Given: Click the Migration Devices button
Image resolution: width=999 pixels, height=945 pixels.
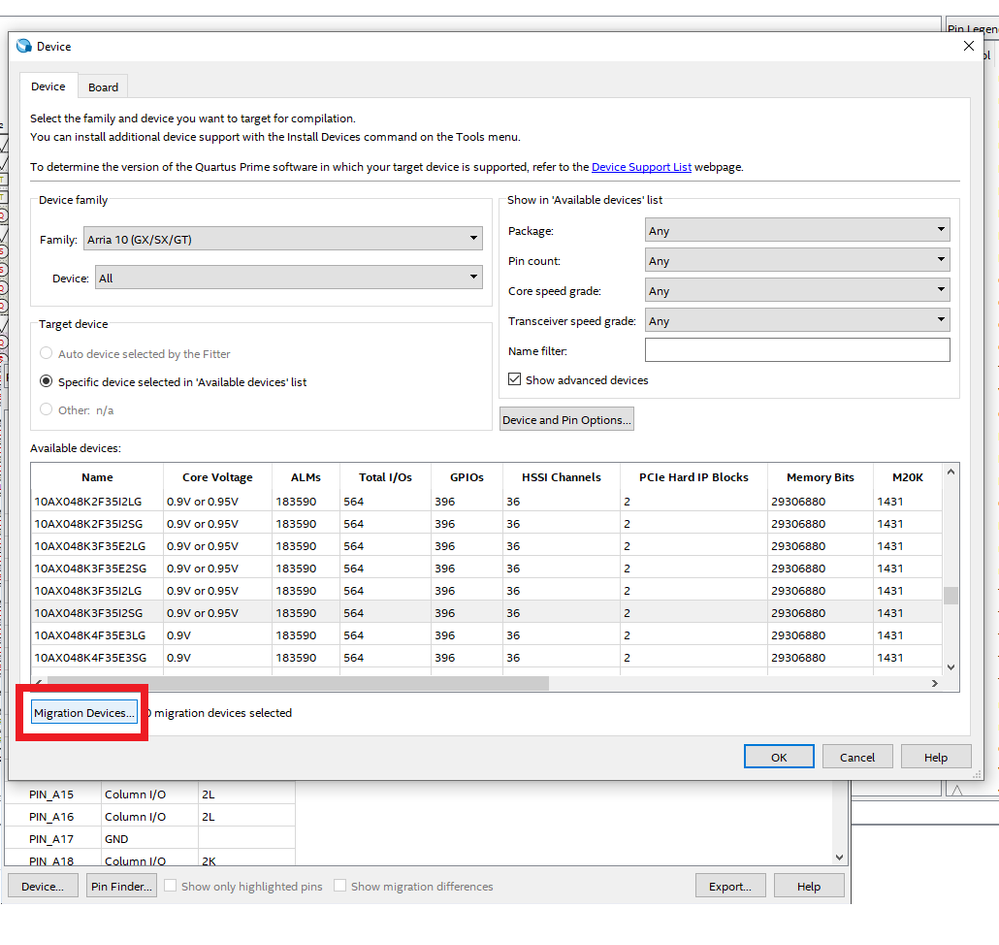Looking at the screenshot, I should (x=84, y=712).
